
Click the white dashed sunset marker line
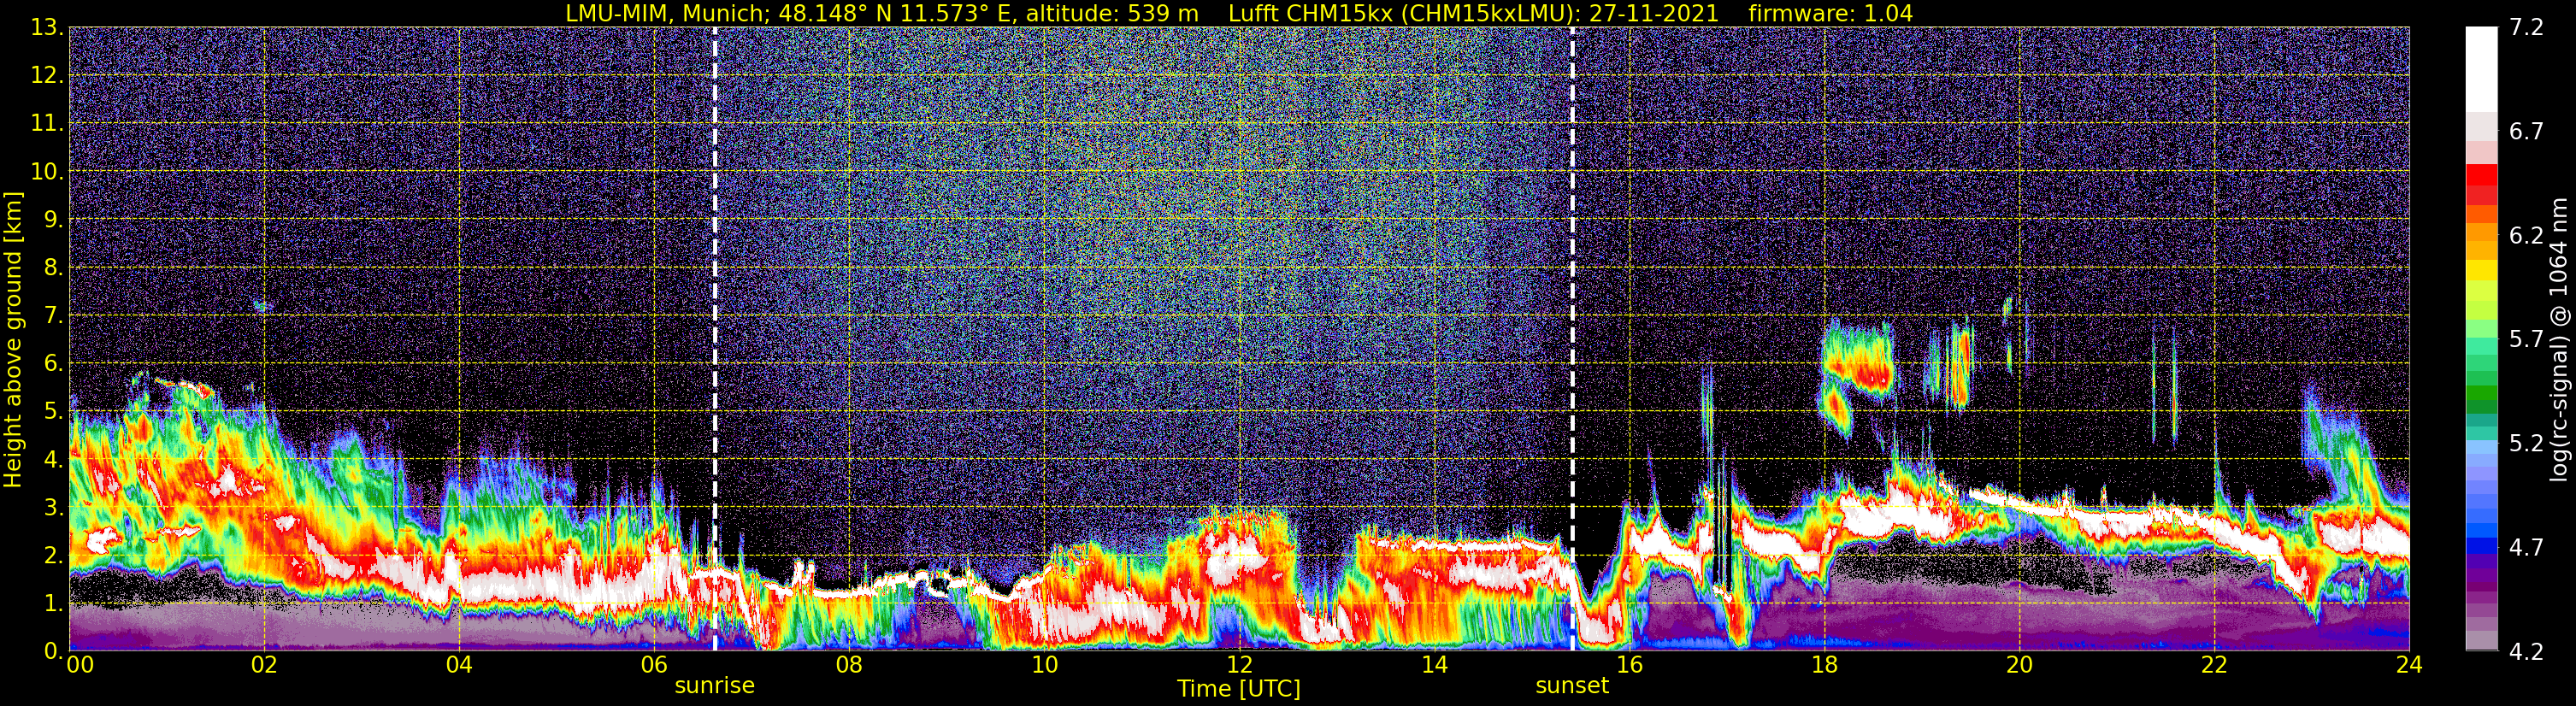[x=1573, y=338]
